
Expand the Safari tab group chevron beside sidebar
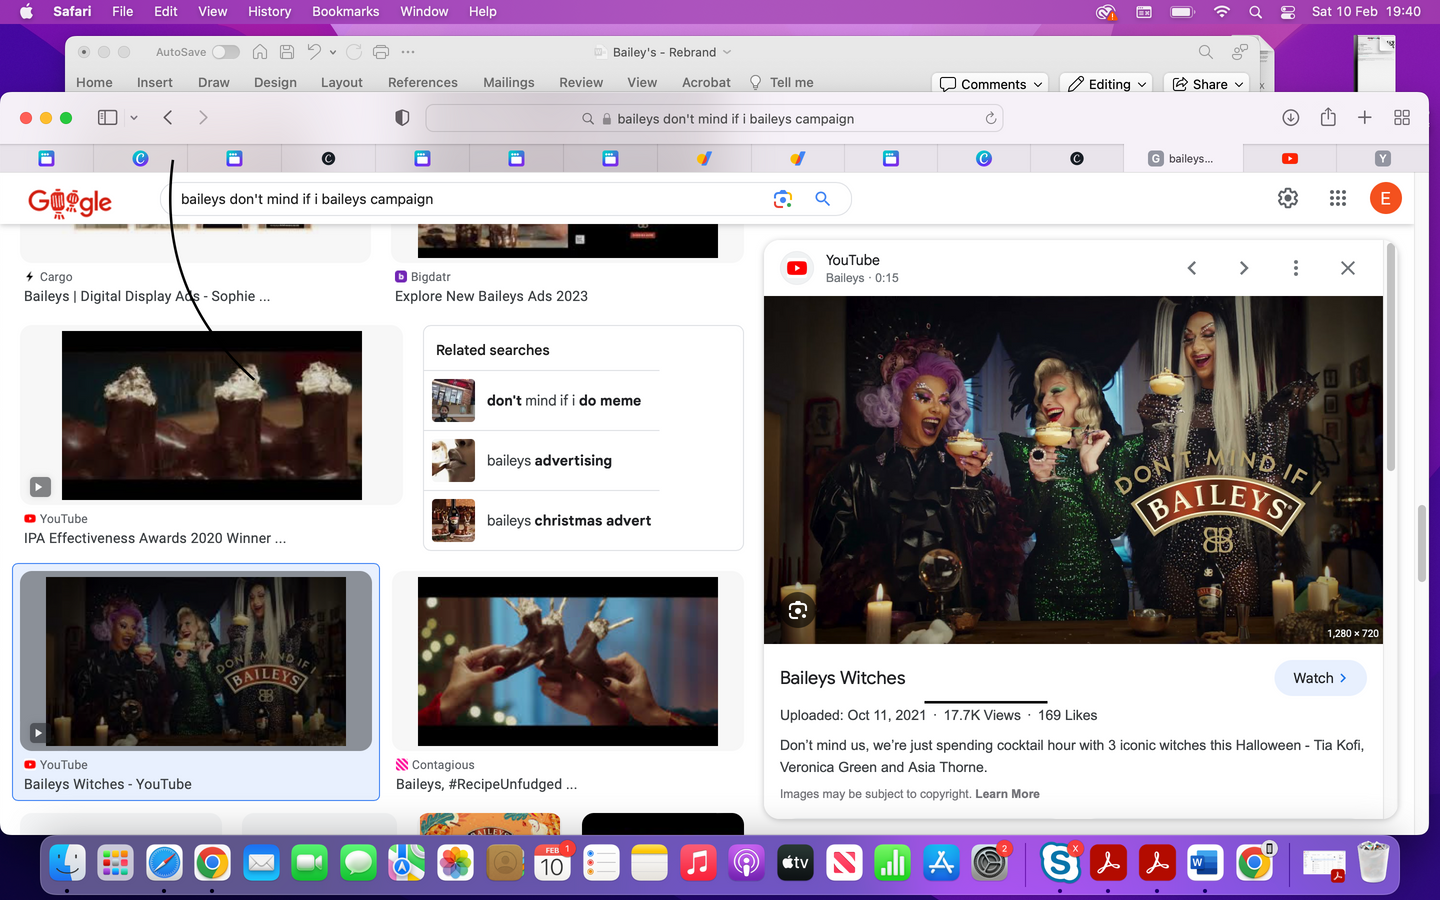click(x=134, y=118)
